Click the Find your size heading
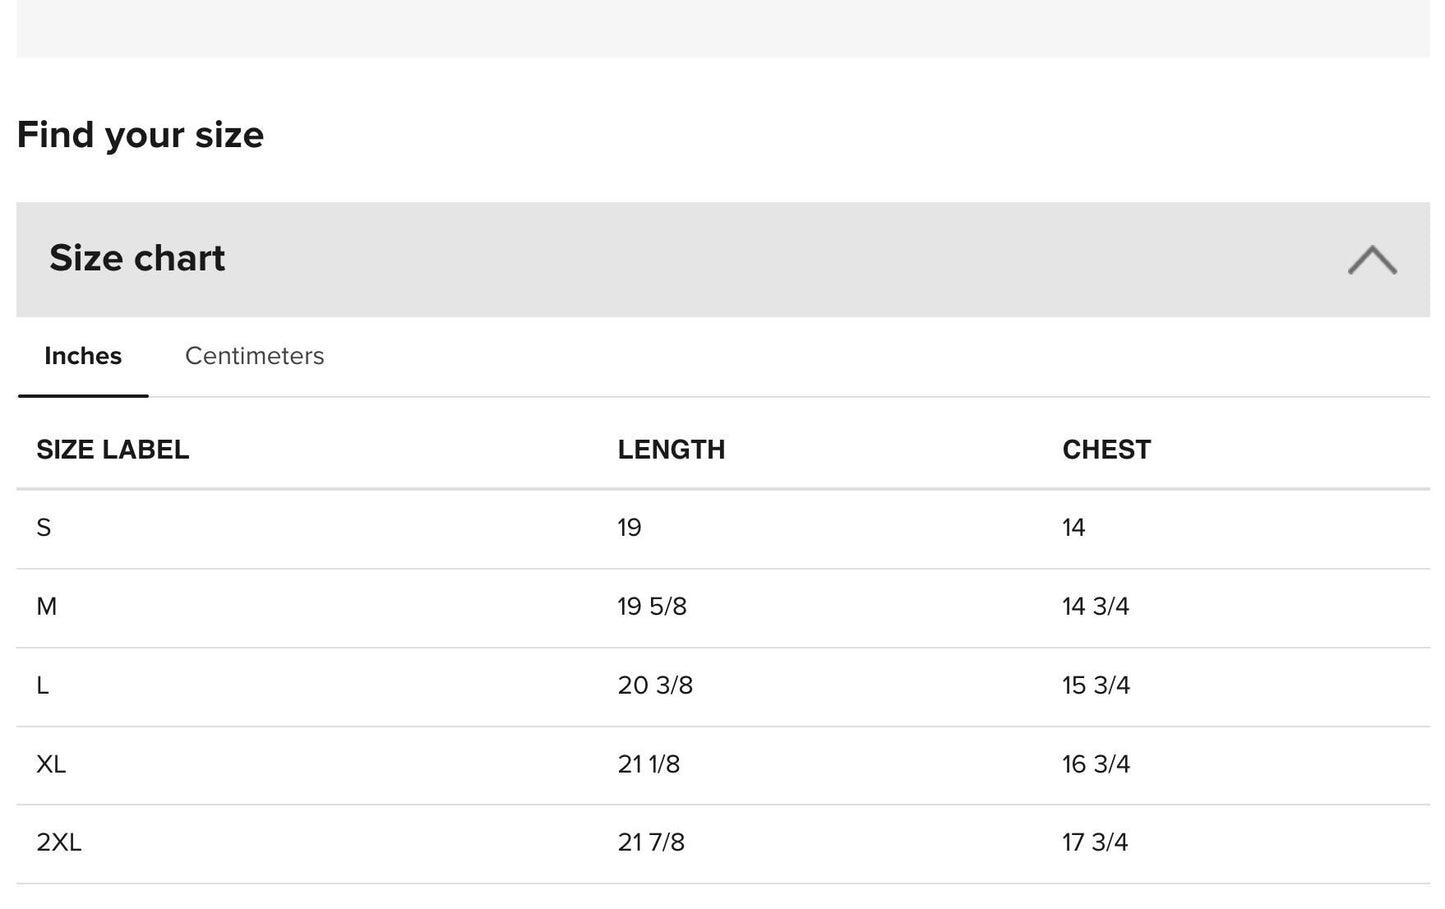This screenshot has height=909, width=1445. (140, 134)
